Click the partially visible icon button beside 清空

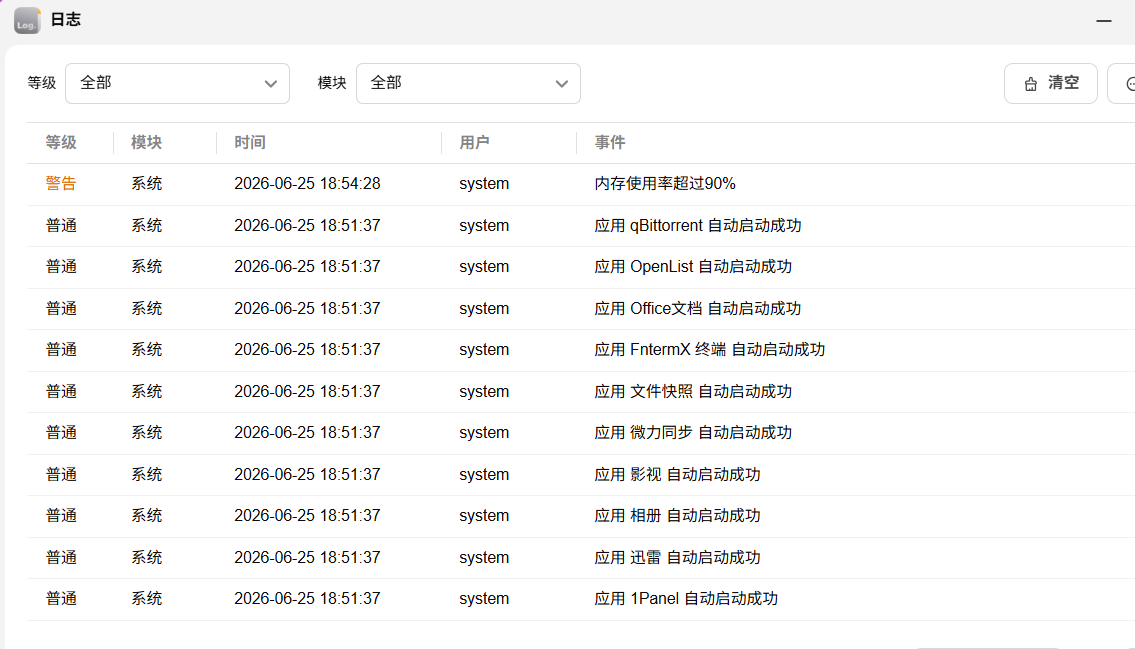pyautogui.click(x=1123, y=84)
